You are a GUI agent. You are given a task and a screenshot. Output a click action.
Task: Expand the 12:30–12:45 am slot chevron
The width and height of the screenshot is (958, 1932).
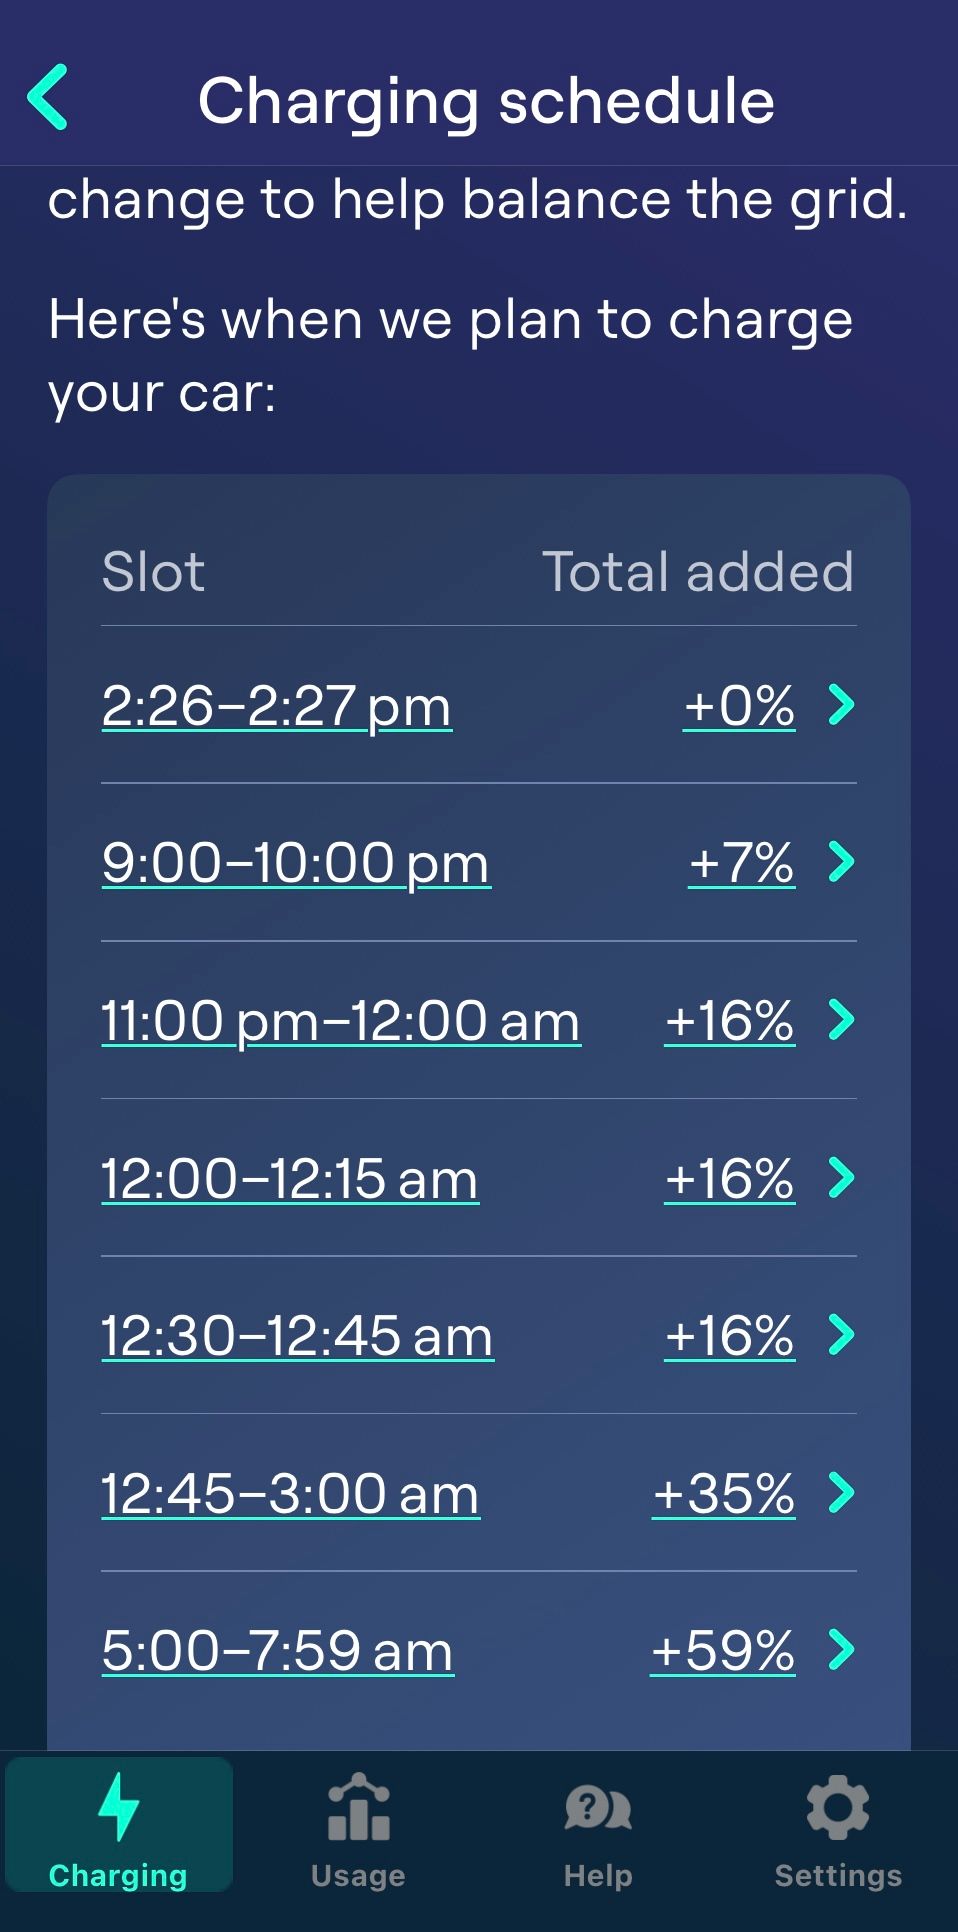tap(842, 1335)
